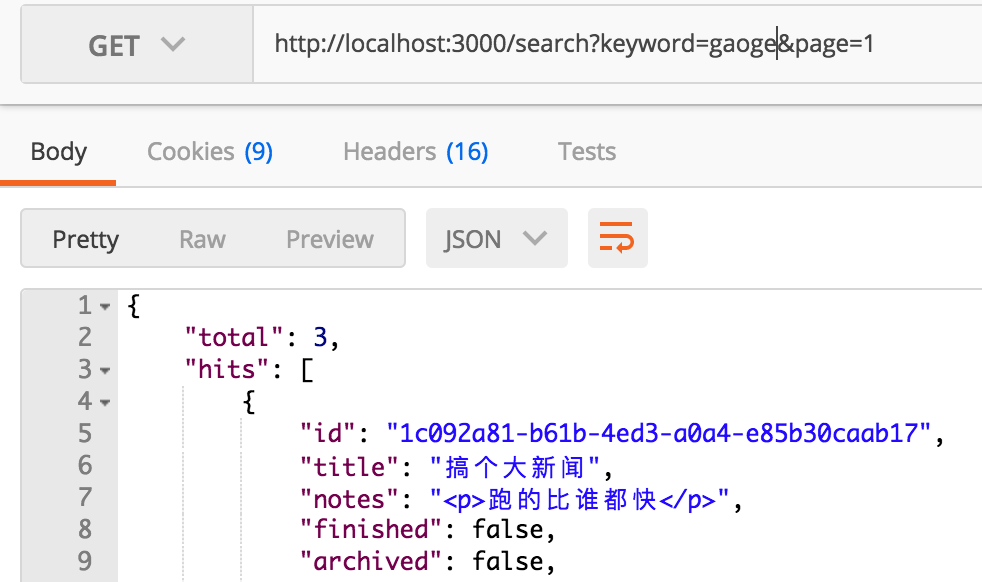The height and width of the screenshot is (582, 982).
Task: Click the "id" UUID value string
Action: pyautogui.click(x=660, y=434)
